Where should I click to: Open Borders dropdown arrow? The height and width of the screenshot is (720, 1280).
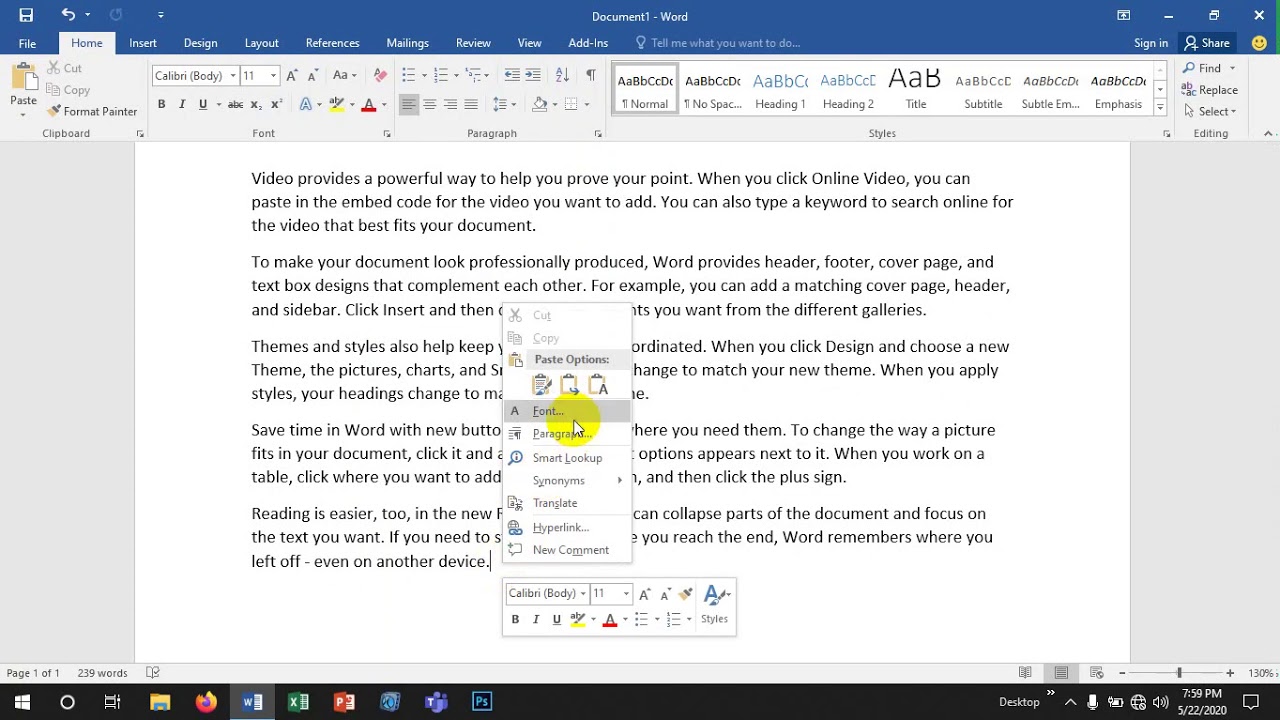point(587,104)
